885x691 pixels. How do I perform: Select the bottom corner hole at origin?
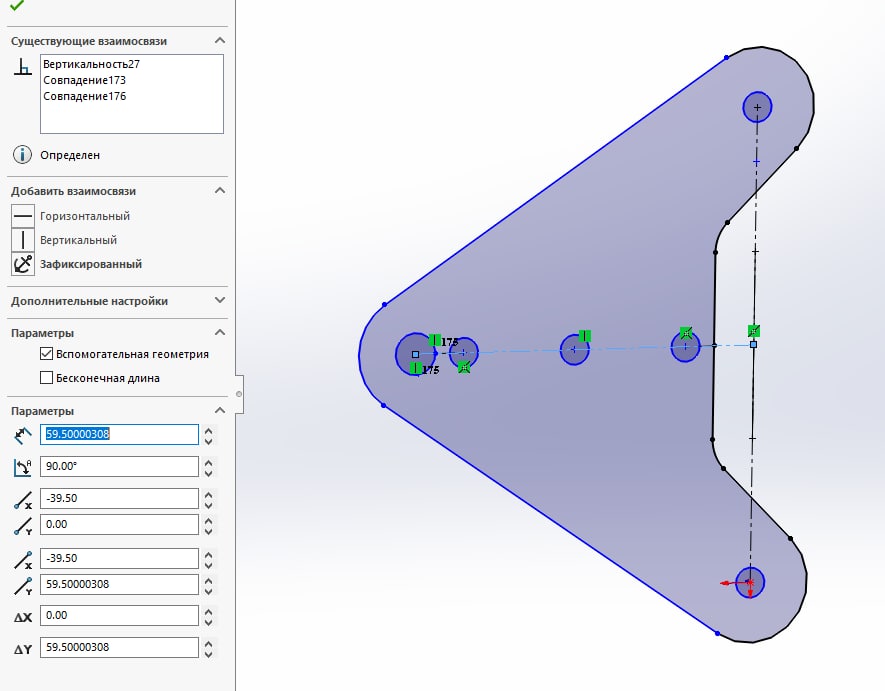pos(750,582)
